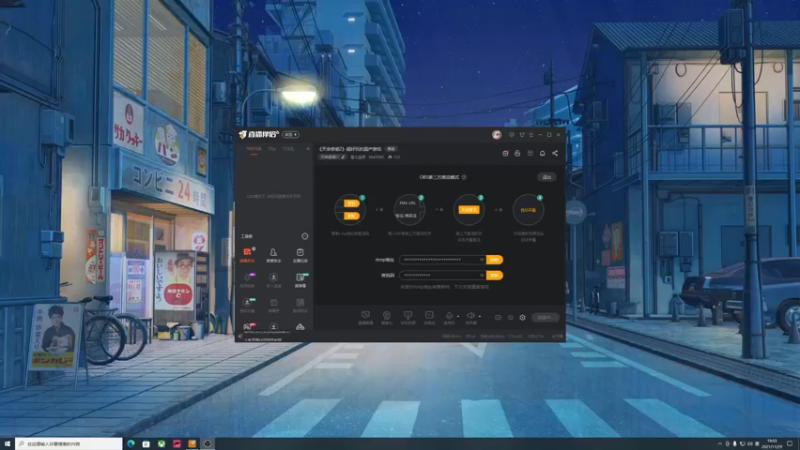Open the hamburger menu in the title bar
The height and width of the screenshot is (450, 800).
(x=531, y=135)
